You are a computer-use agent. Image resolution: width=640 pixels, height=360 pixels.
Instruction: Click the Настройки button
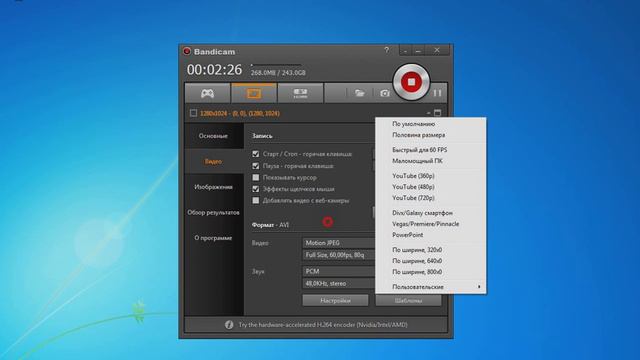coord(336,301)
